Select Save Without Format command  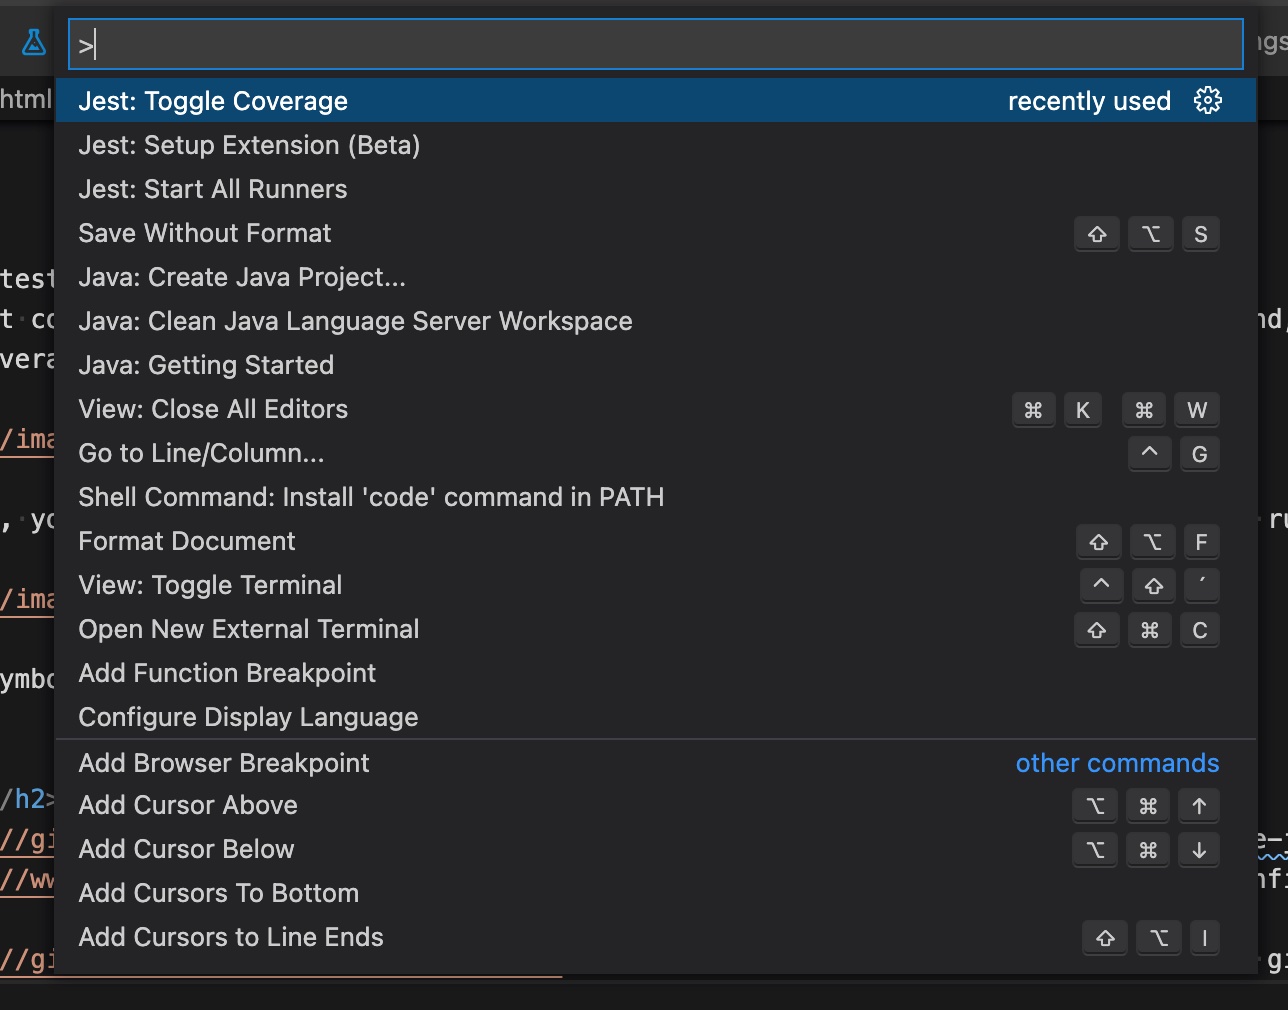656,233
